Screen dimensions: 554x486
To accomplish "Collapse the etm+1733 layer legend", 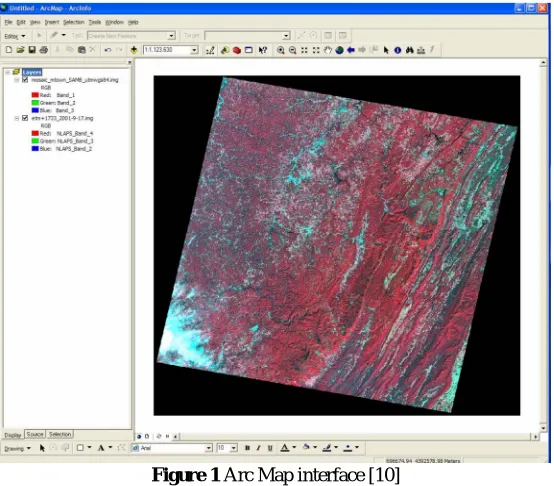I will pyautogui.click(x=17, y=118).
